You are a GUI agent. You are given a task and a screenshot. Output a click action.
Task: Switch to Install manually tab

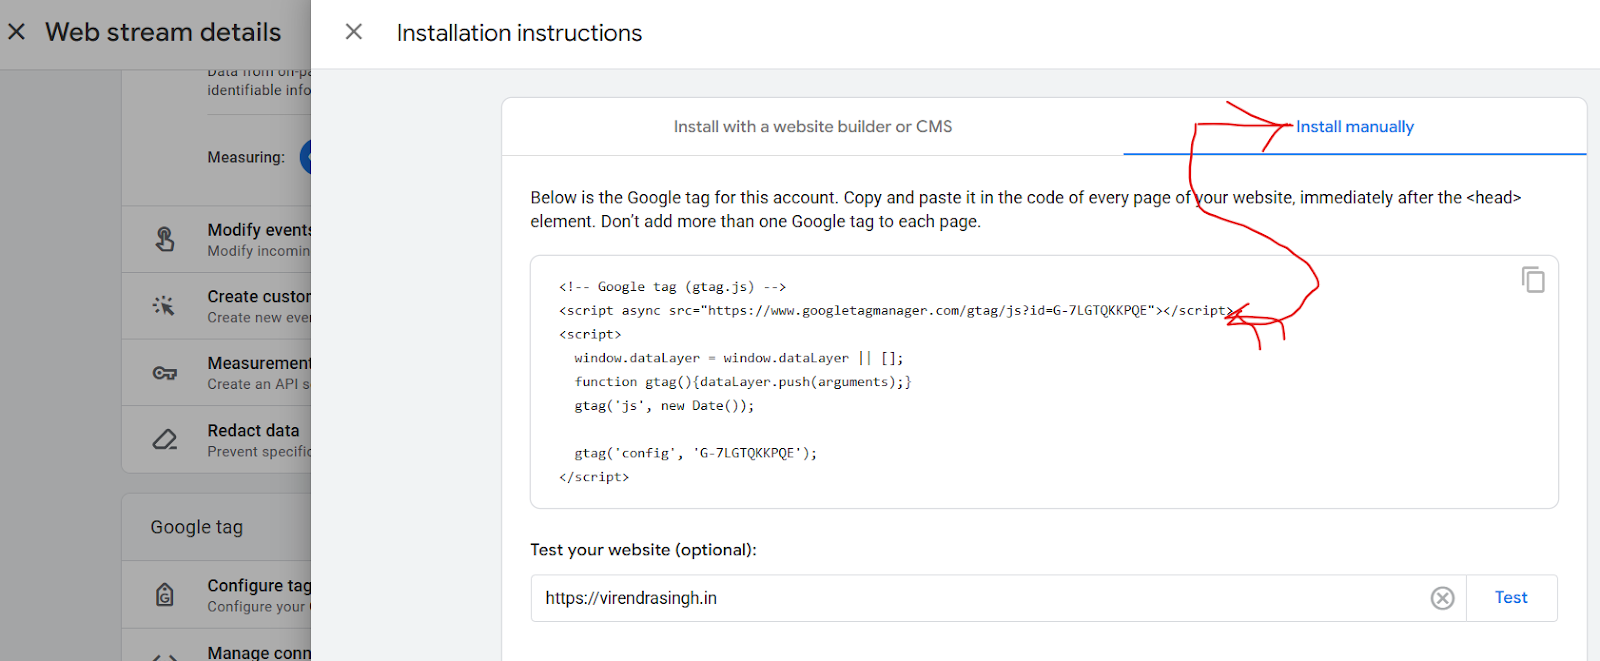1355,127
